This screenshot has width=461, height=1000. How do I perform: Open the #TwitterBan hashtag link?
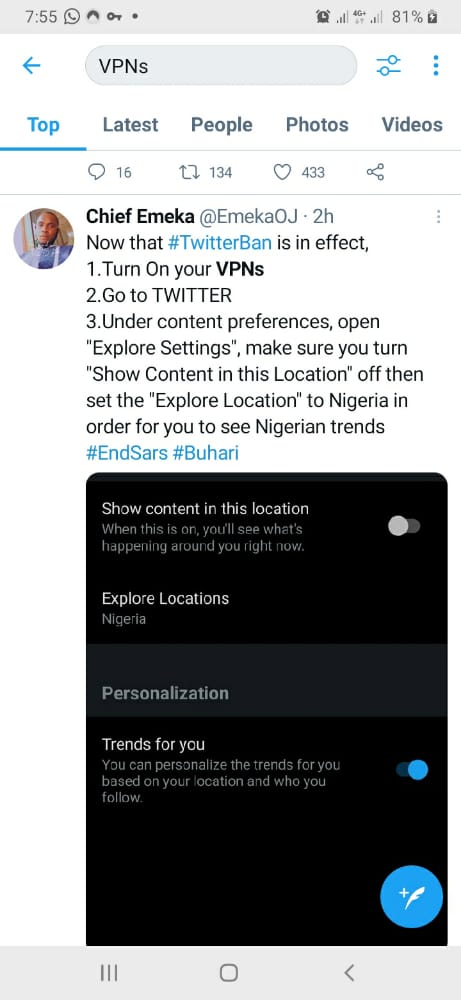[221, 243]
